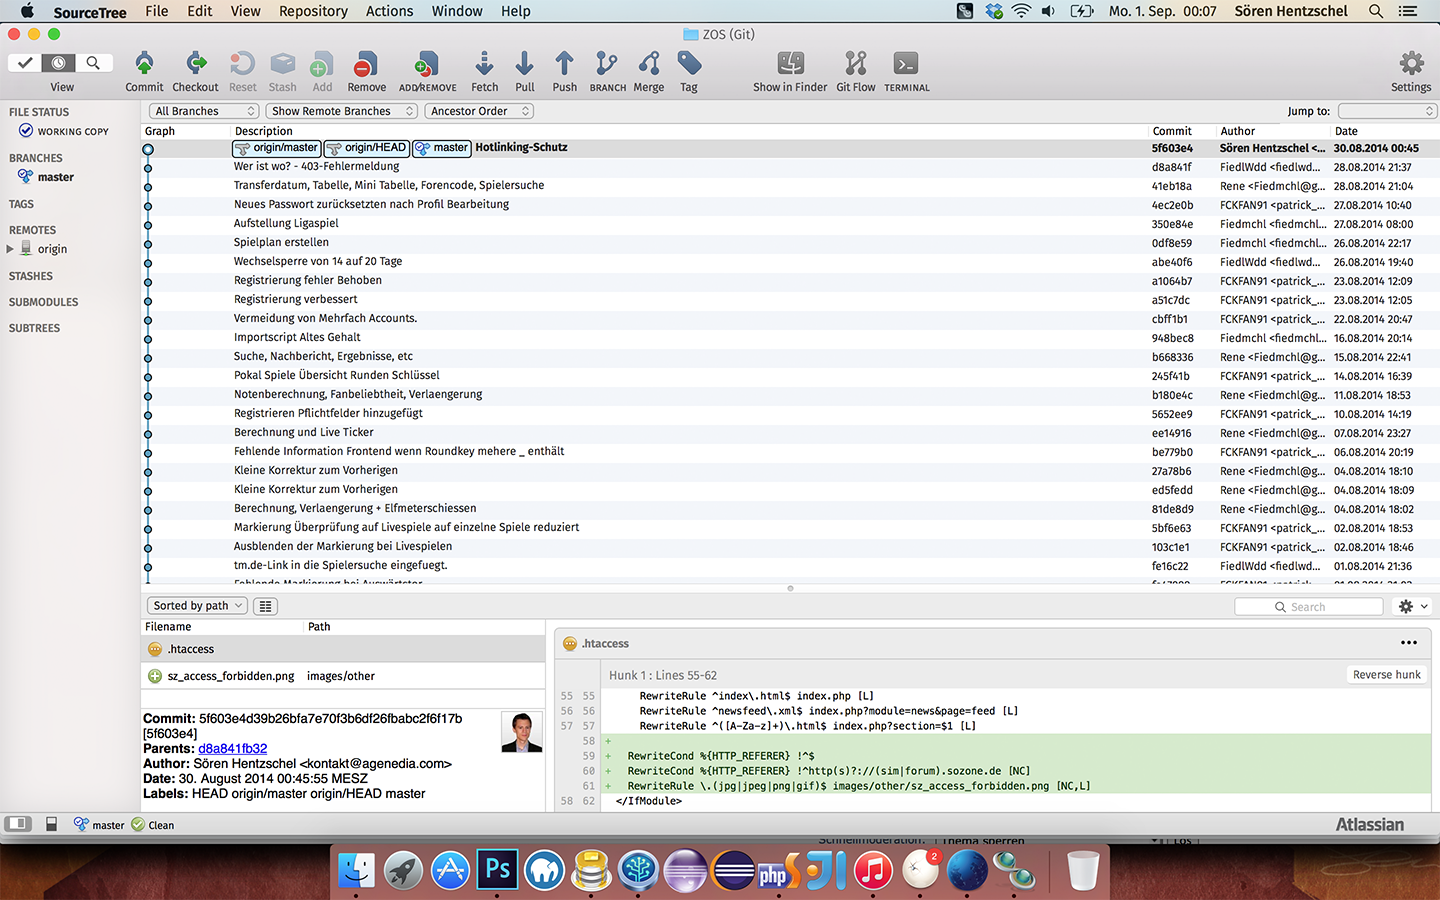Click the diff Search field
1440x900 pixels.
(1308, 607)
